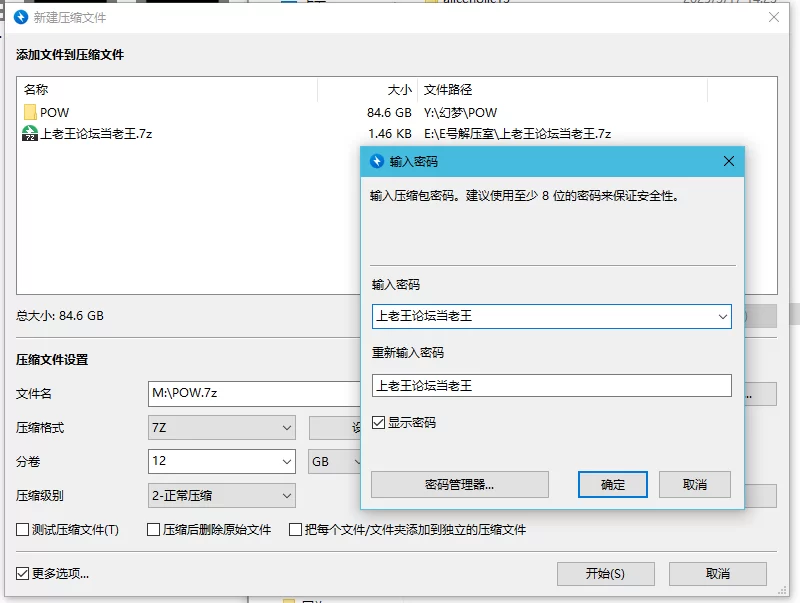Toggle the 显示密码 checkbox

click(378, 422)
